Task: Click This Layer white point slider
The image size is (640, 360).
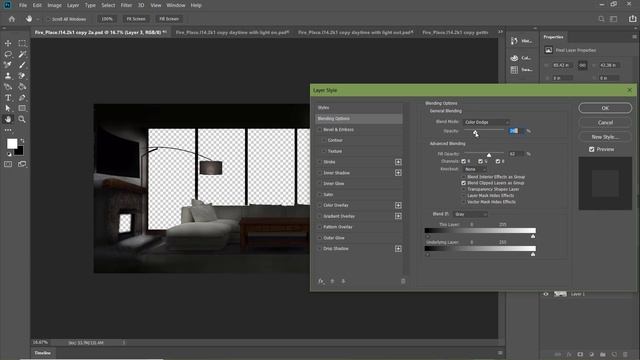Action: coord(533,236)
